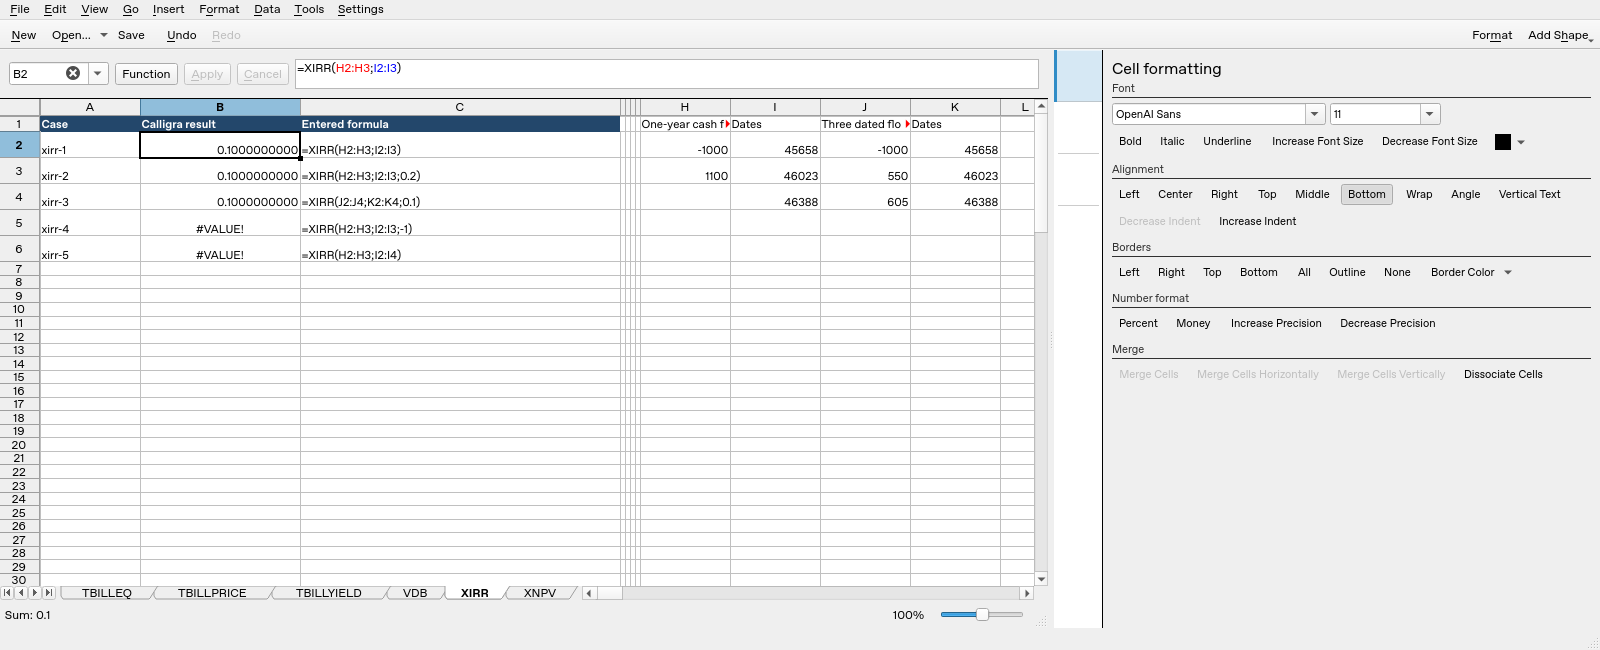
Task: Click the Undo toolbar button
Action: 181,35
